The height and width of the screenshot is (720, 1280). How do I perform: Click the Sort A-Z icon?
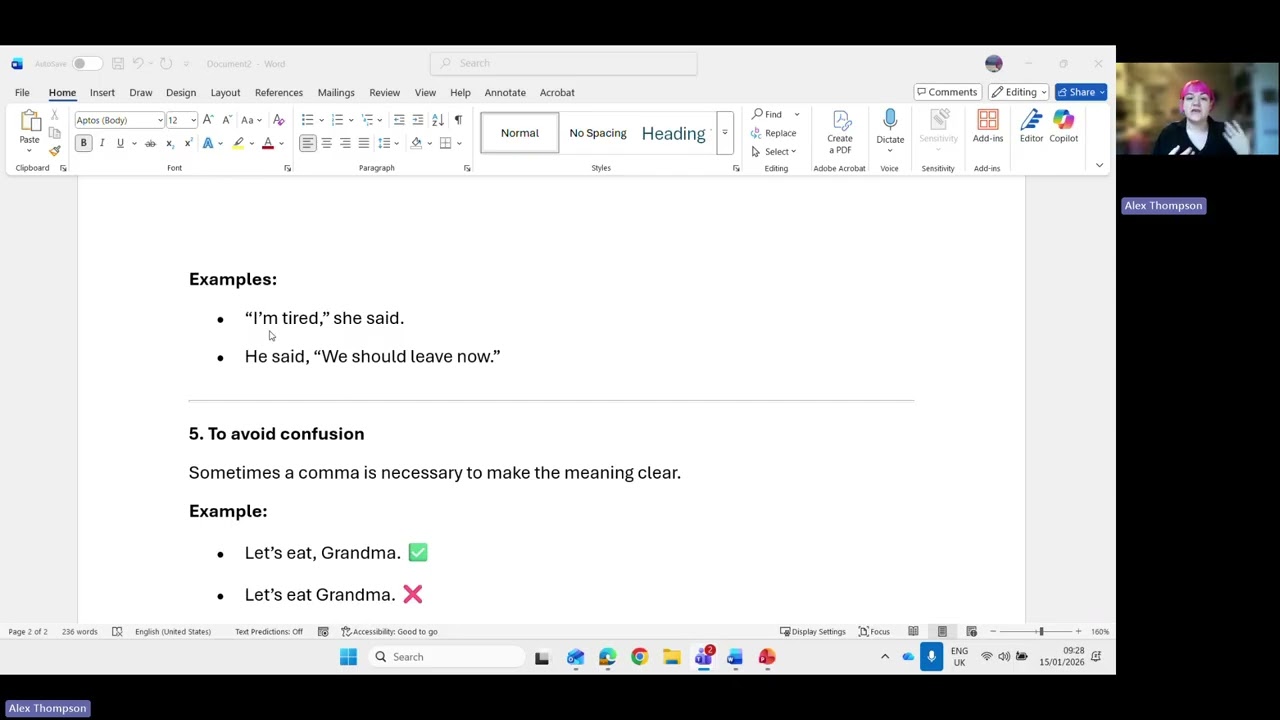coord(438,120)
